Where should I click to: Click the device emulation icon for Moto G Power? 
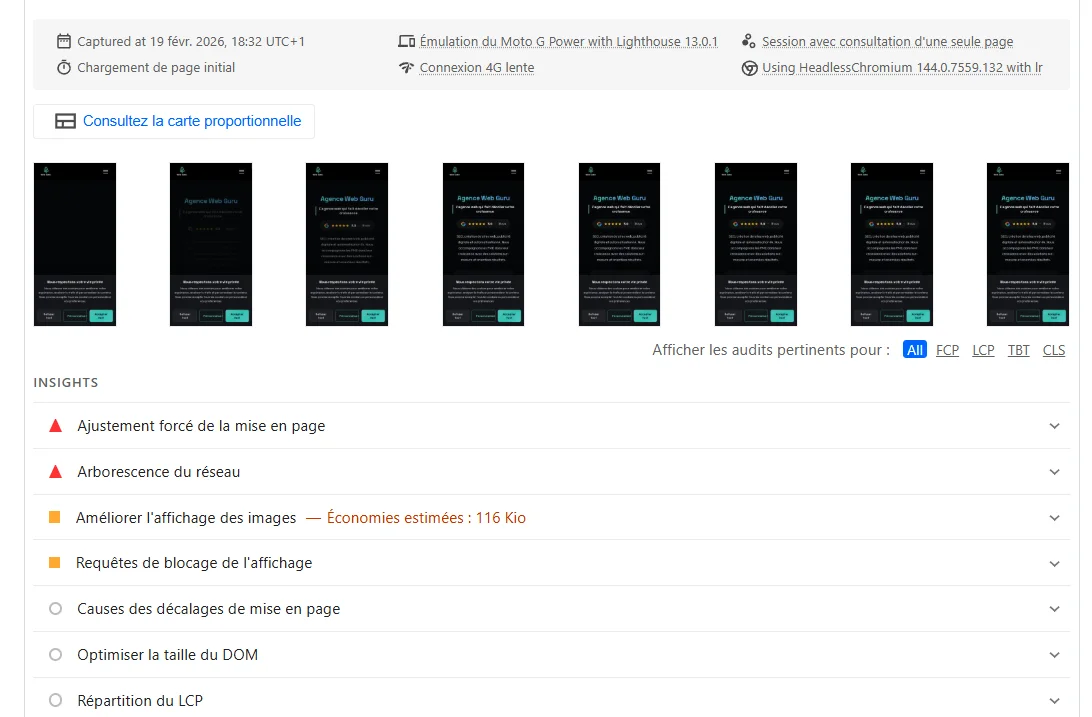click(406, 41)
